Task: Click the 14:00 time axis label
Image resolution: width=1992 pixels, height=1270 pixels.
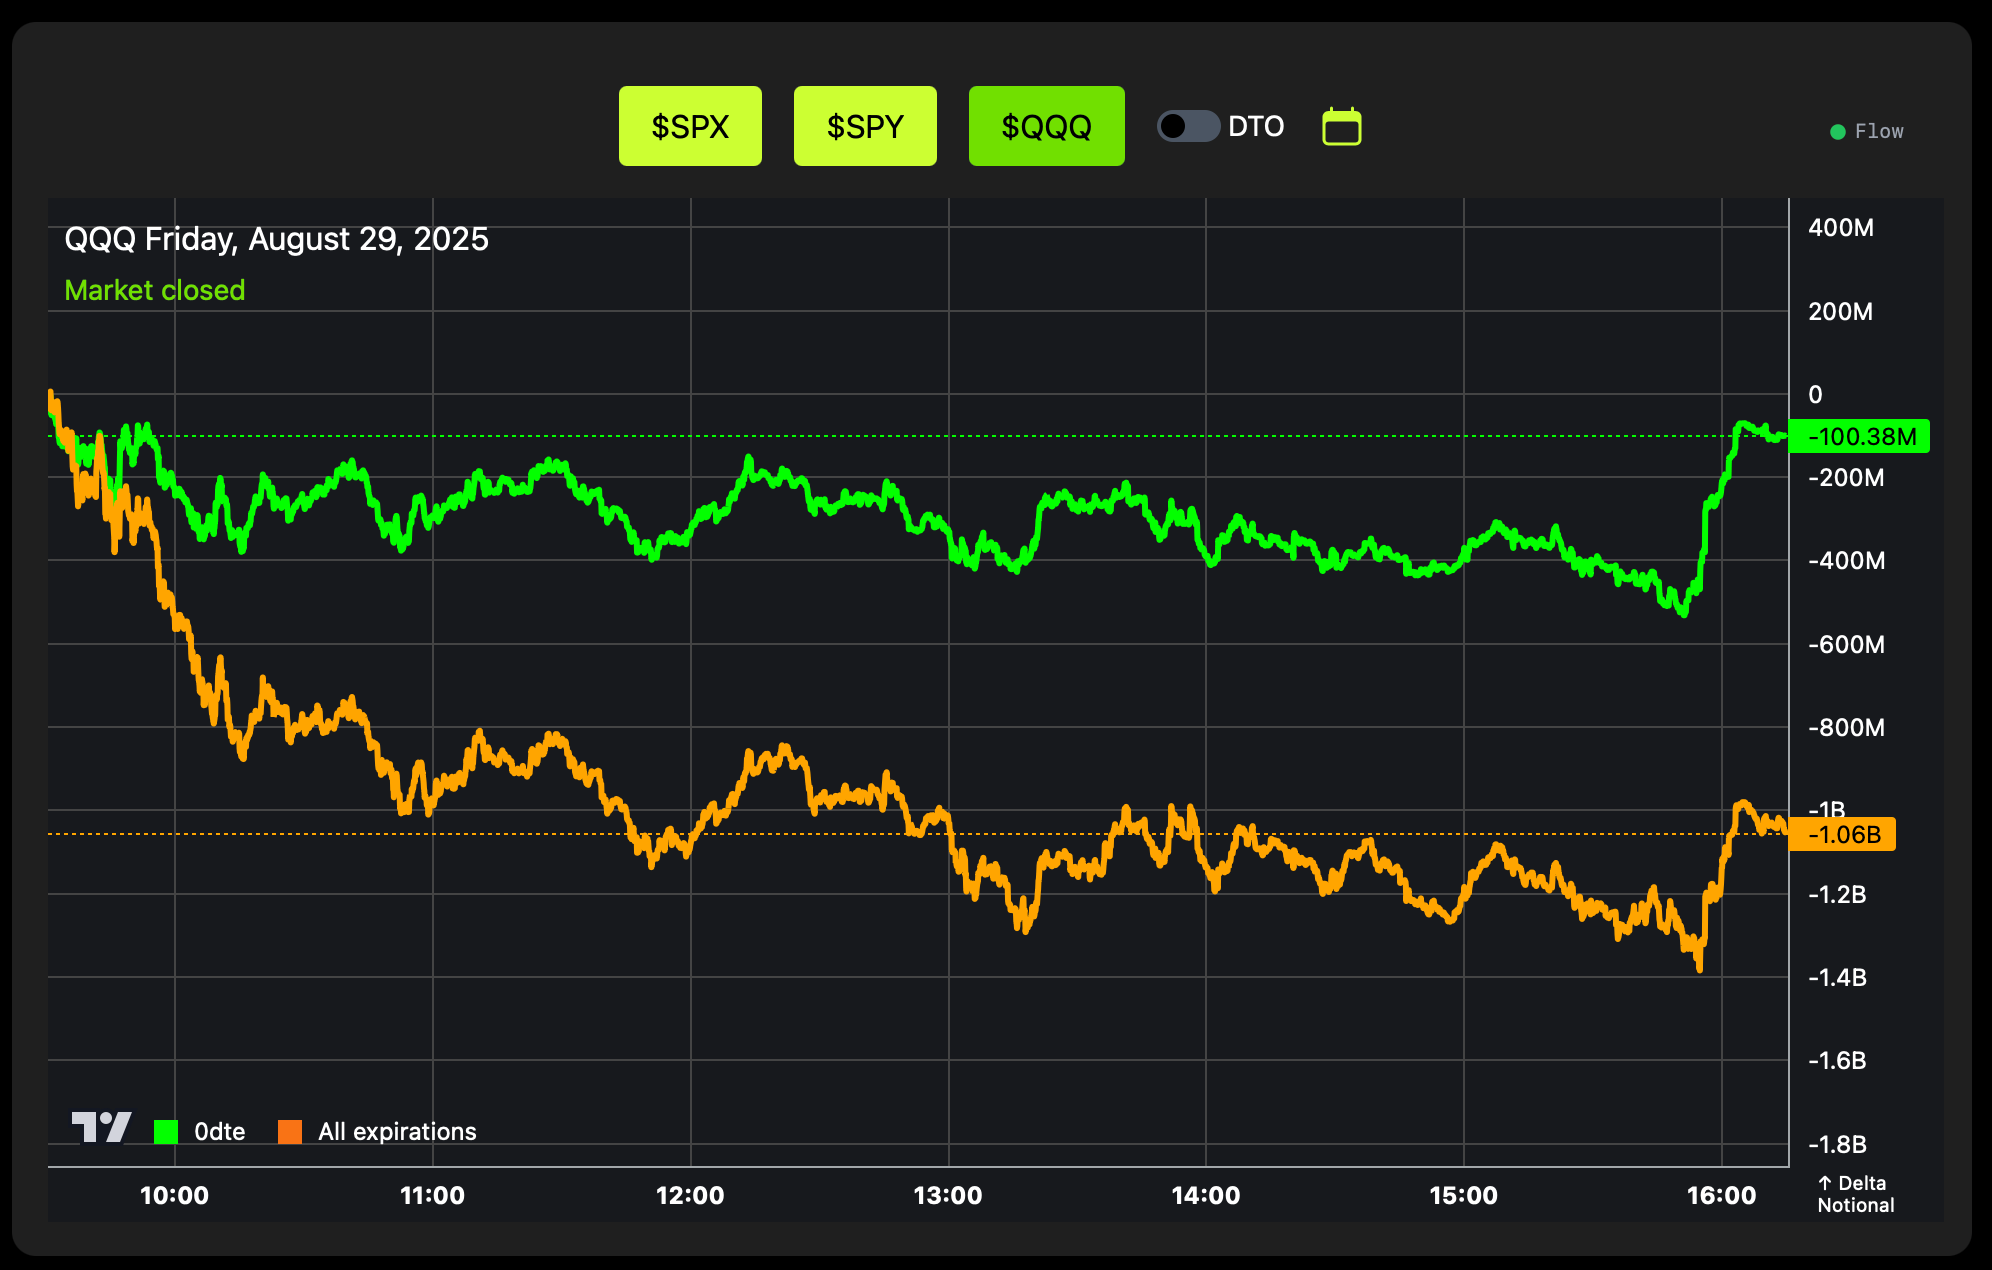Action: click(1206, 1195)
